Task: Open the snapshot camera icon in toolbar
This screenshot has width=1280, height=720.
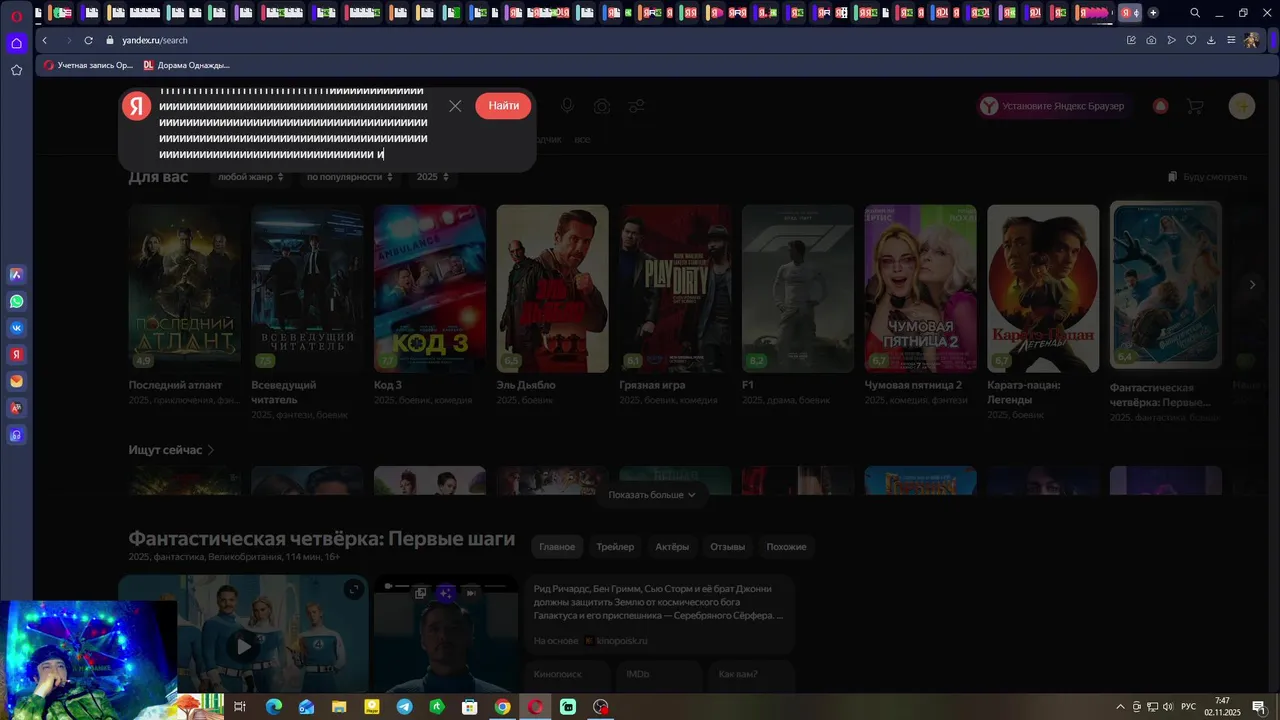Action: 1151,40
